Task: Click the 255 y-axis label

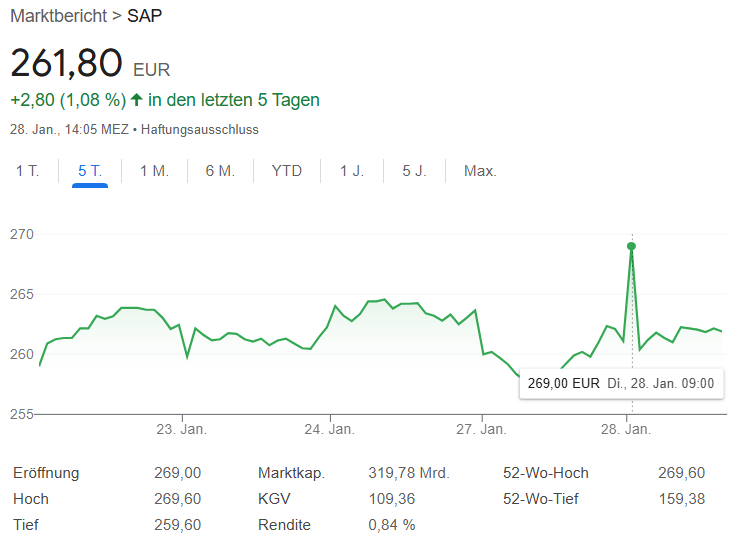Action: pos(22,414)
